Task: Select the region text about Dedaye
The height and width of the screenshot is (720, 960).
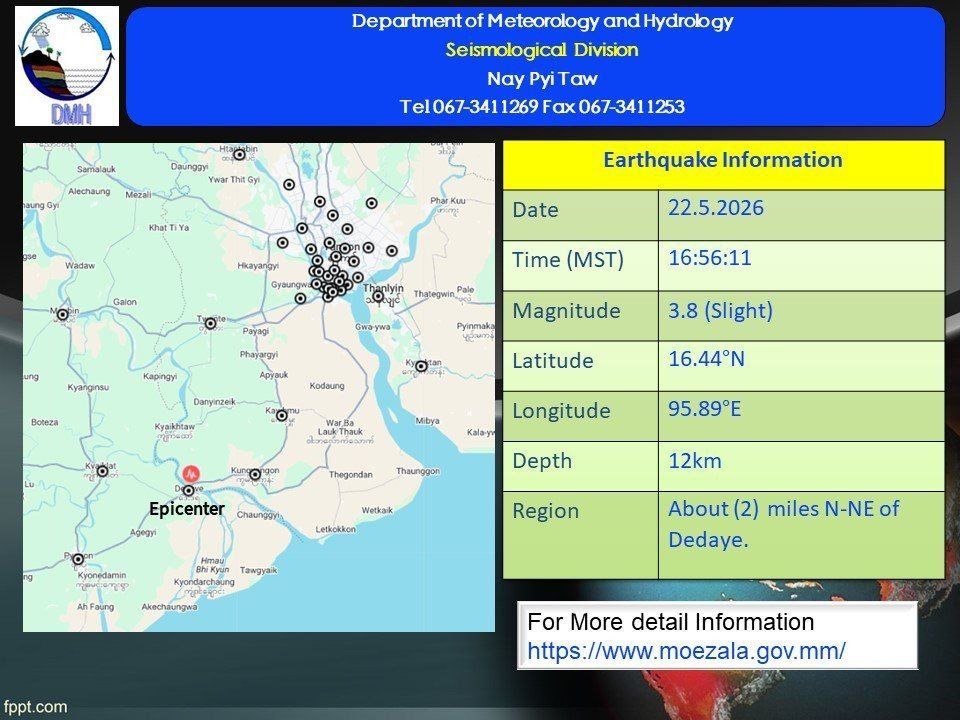Action: (784, 524)
